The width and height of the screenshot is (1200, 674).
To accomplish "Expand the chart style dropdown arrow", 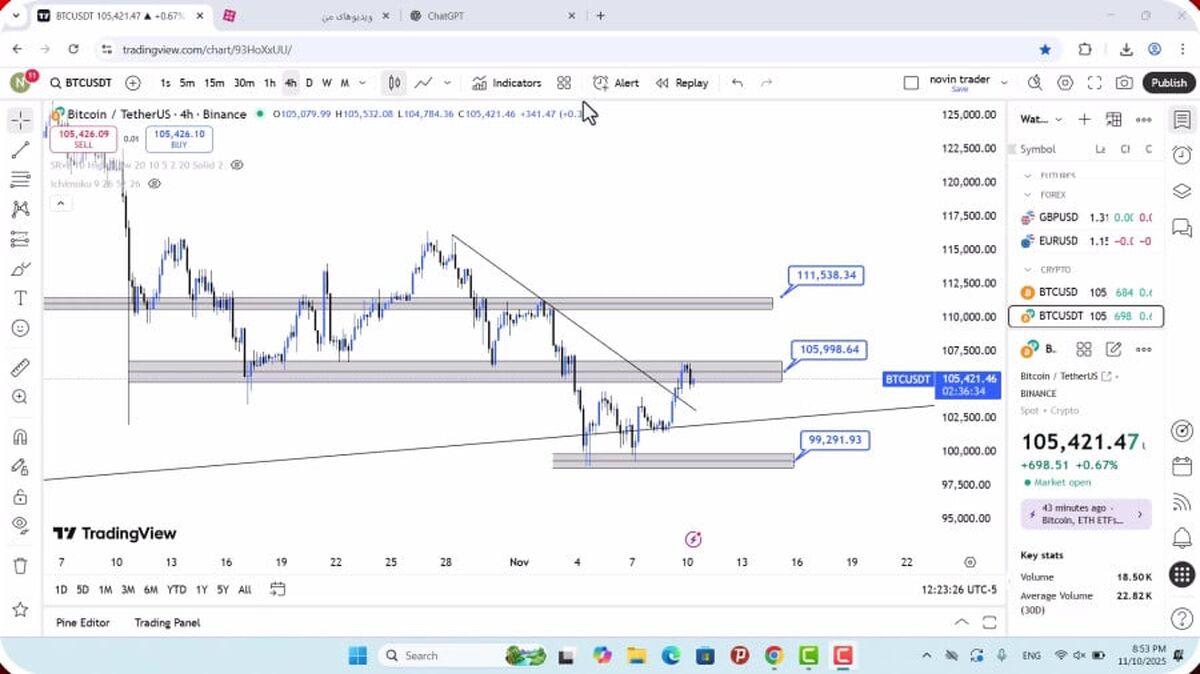I will point(447,83).
